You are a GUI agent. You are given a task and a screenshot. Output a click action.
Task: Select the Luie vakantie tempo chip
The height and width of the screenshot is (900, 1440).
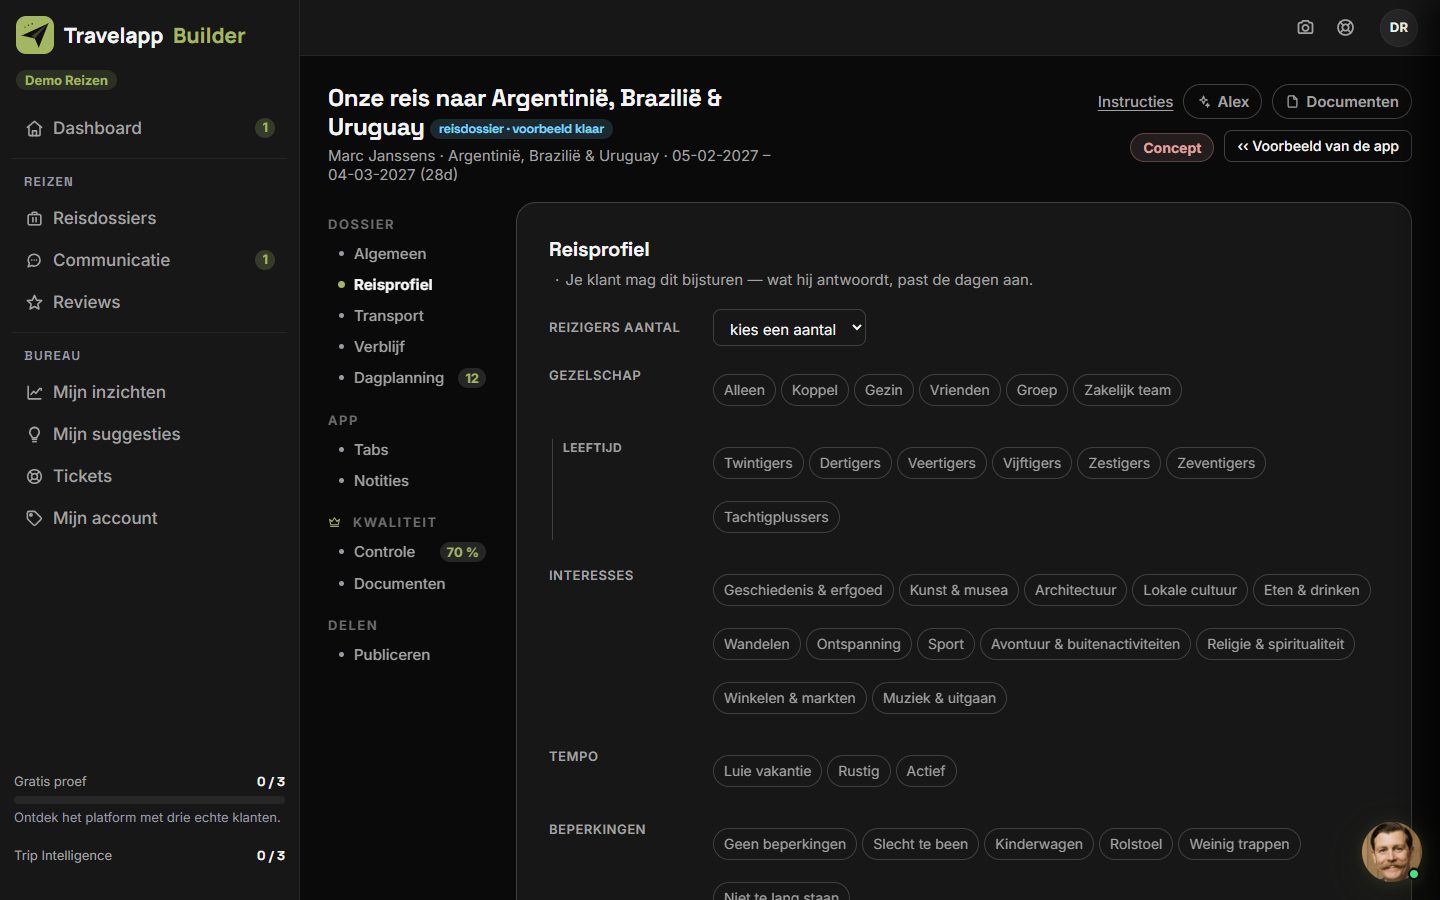pyautogui.click(x=768, y=771)
